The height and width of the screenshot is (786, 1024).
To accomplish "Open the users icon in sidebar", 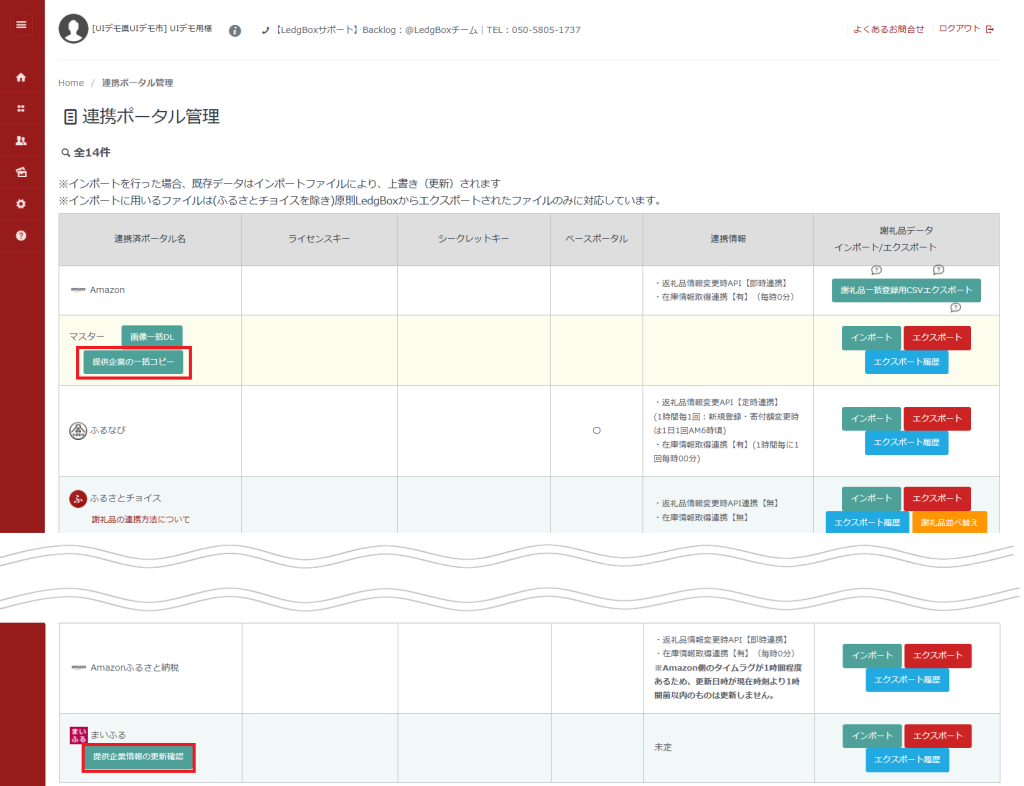I will (x=21, y=141).
